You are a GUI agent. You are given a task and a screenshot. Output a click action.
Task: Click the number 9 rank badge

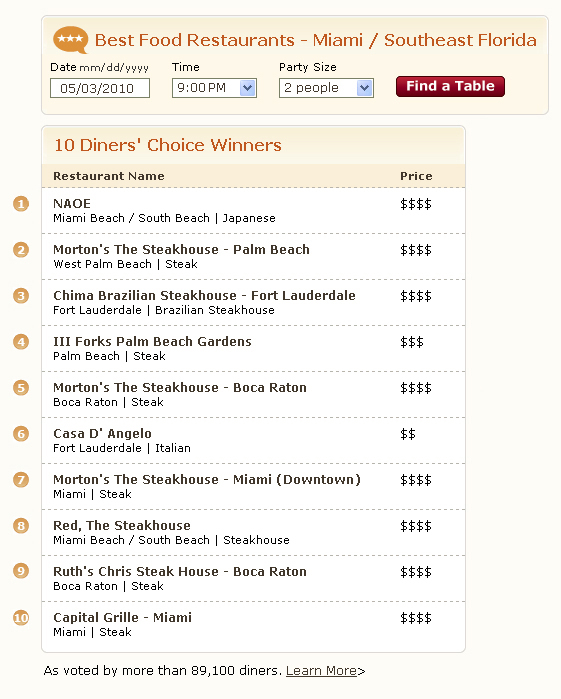pyautogui.click(x=21, y=571)
